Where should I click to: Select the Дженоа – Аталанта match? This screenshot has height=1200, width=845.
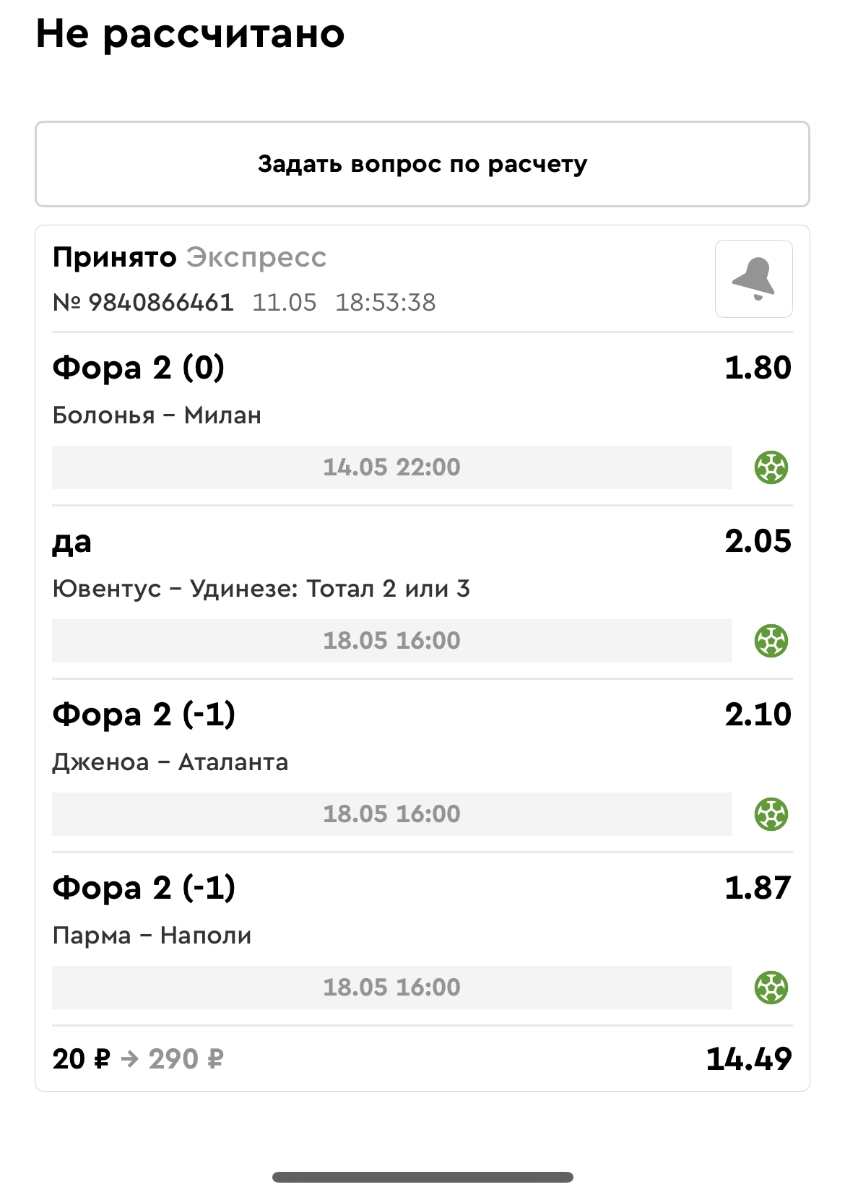pos(170,762)
